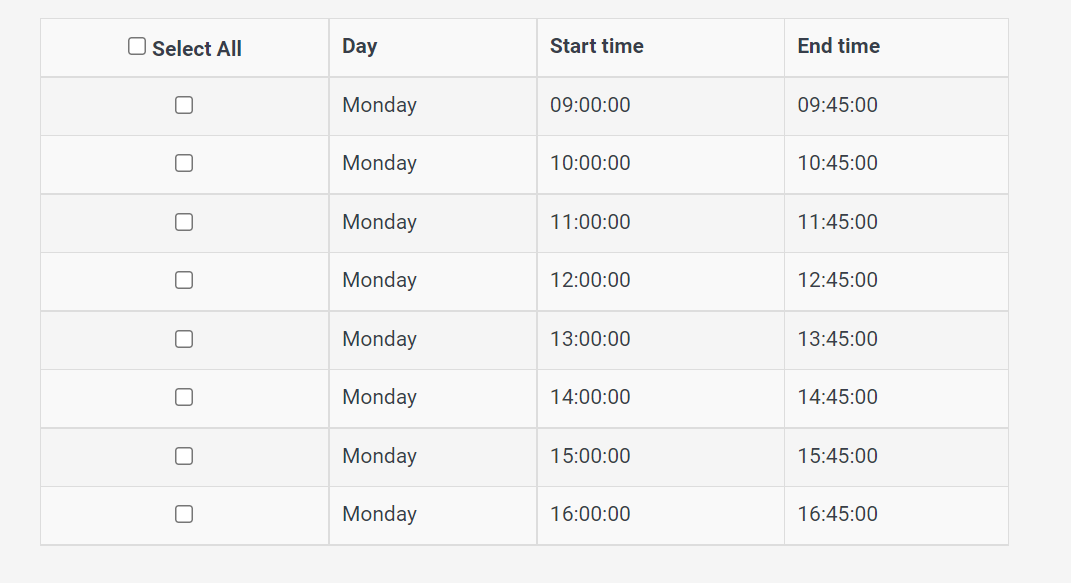
Task: Tick the checkbox for the 12:00:00 slot
Action: (x=184, y=280)
